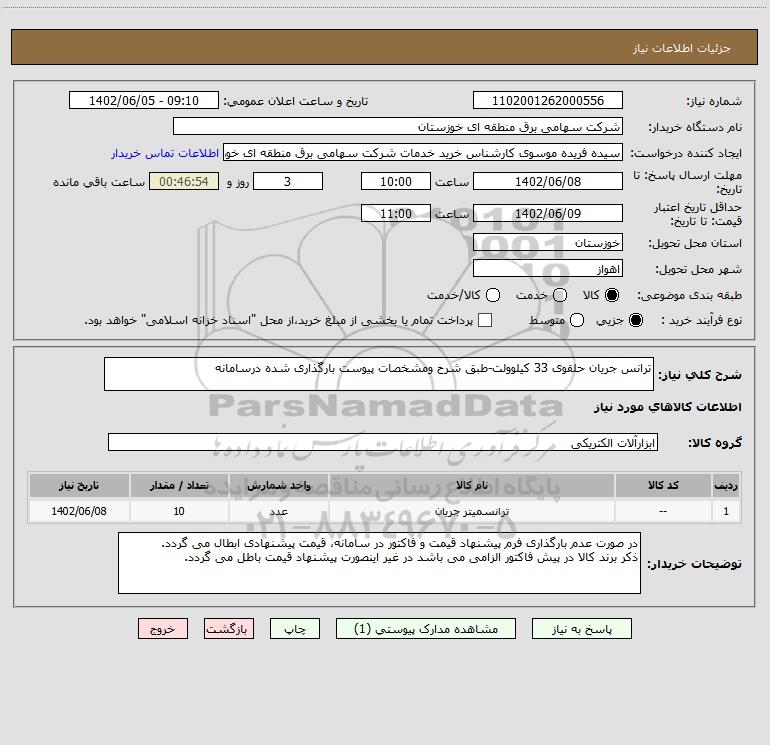The height and width of the screenshot is (745, 770).
Task: Click the استان محل تحویل field
Action: click(547, 243)
